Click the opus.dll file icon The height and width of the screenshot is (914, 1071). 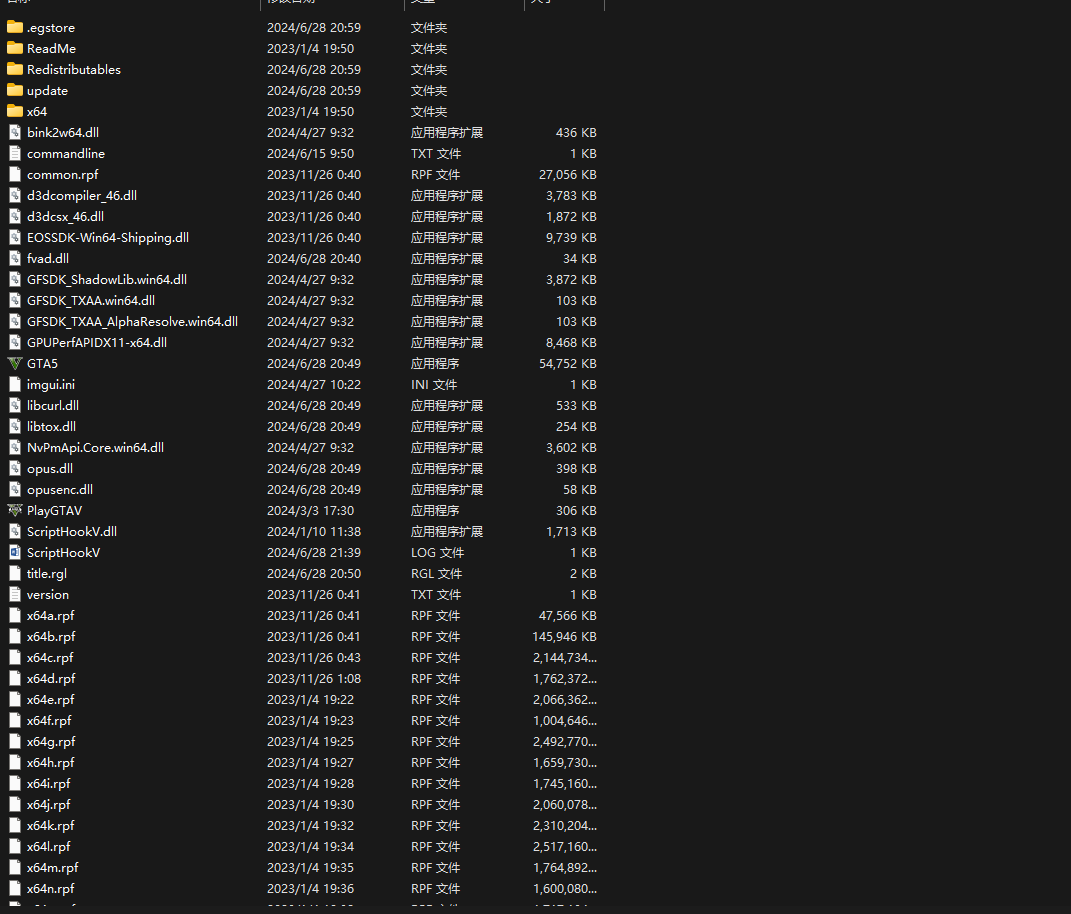point(15,469)
